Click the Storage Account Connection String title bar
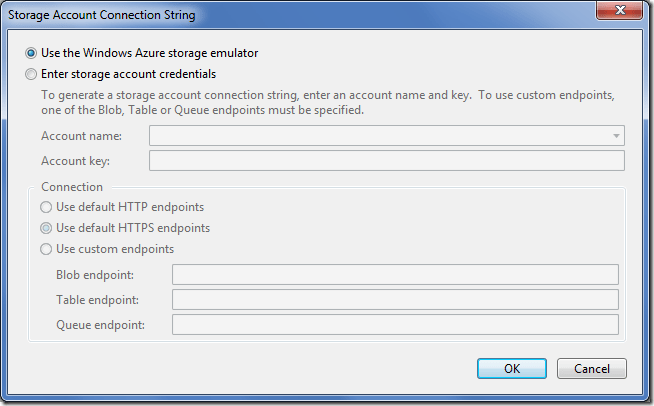654x406 pixels. (x=300, y=15)
